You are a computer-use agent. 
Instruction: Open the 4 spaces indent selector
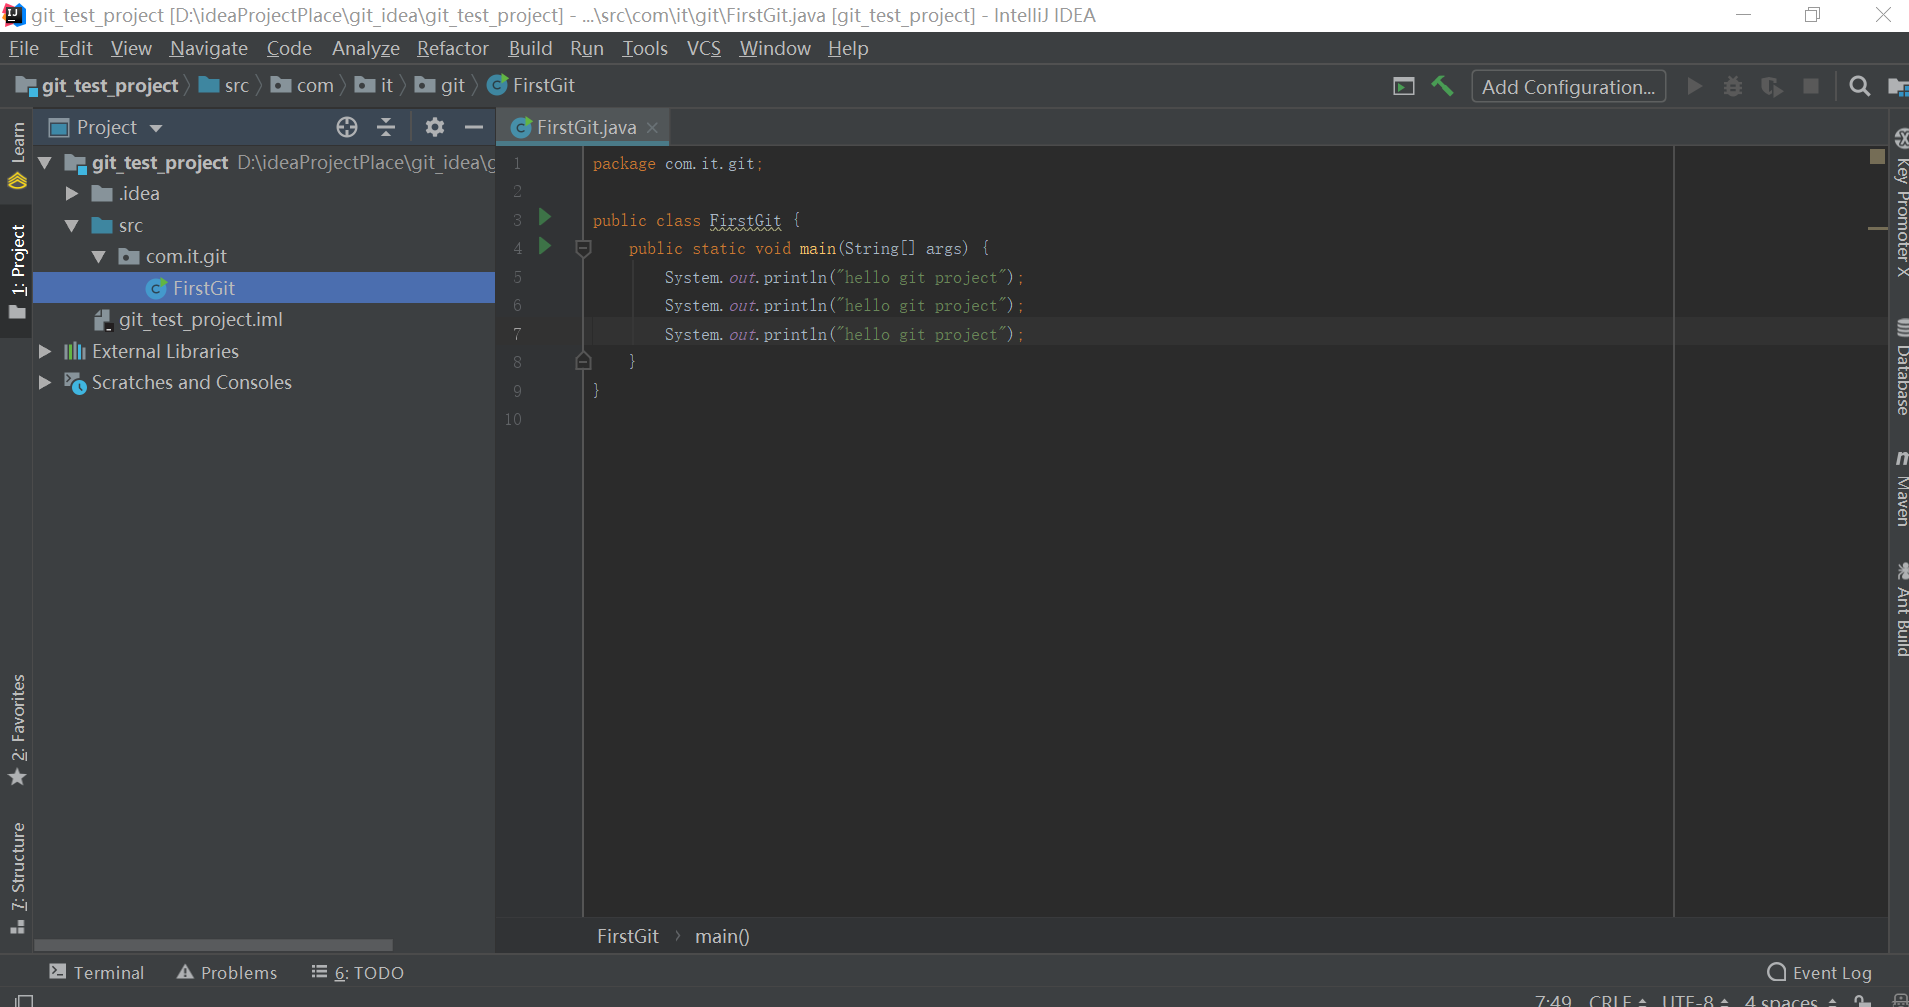[x=1790, y=1000]
